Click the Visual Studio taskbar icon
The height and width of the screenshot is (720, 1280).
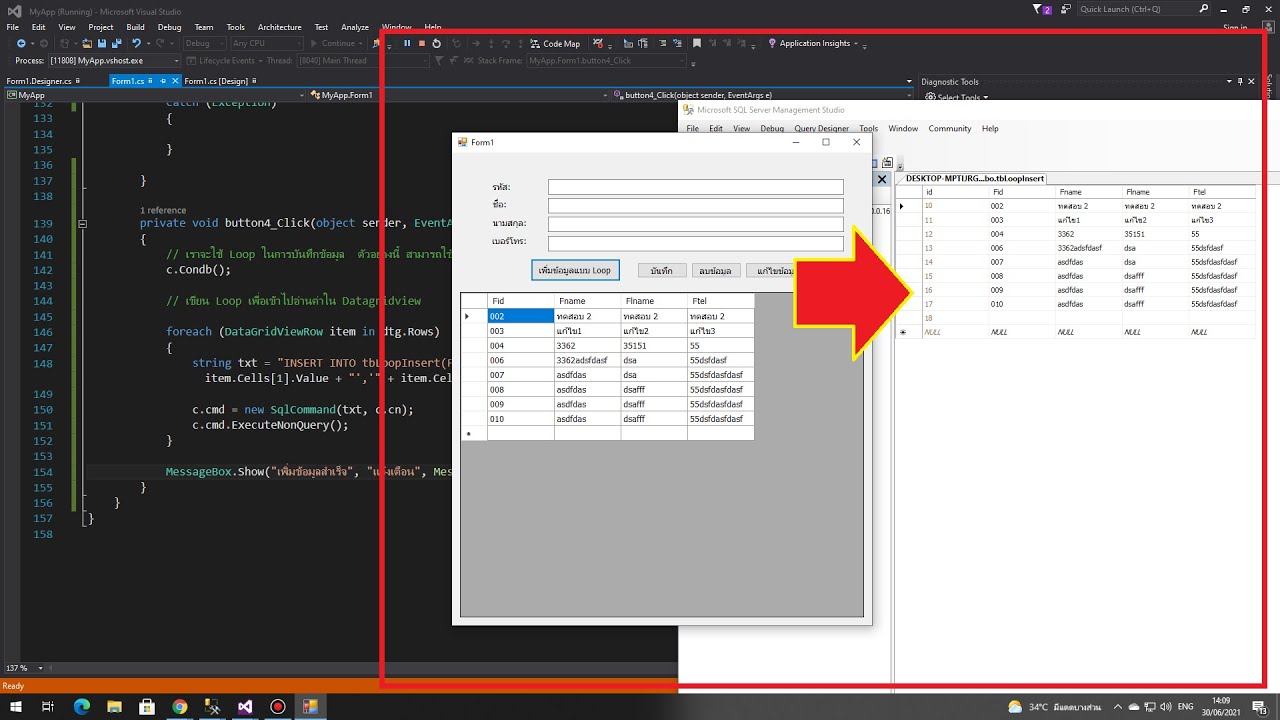coord(245,706)
